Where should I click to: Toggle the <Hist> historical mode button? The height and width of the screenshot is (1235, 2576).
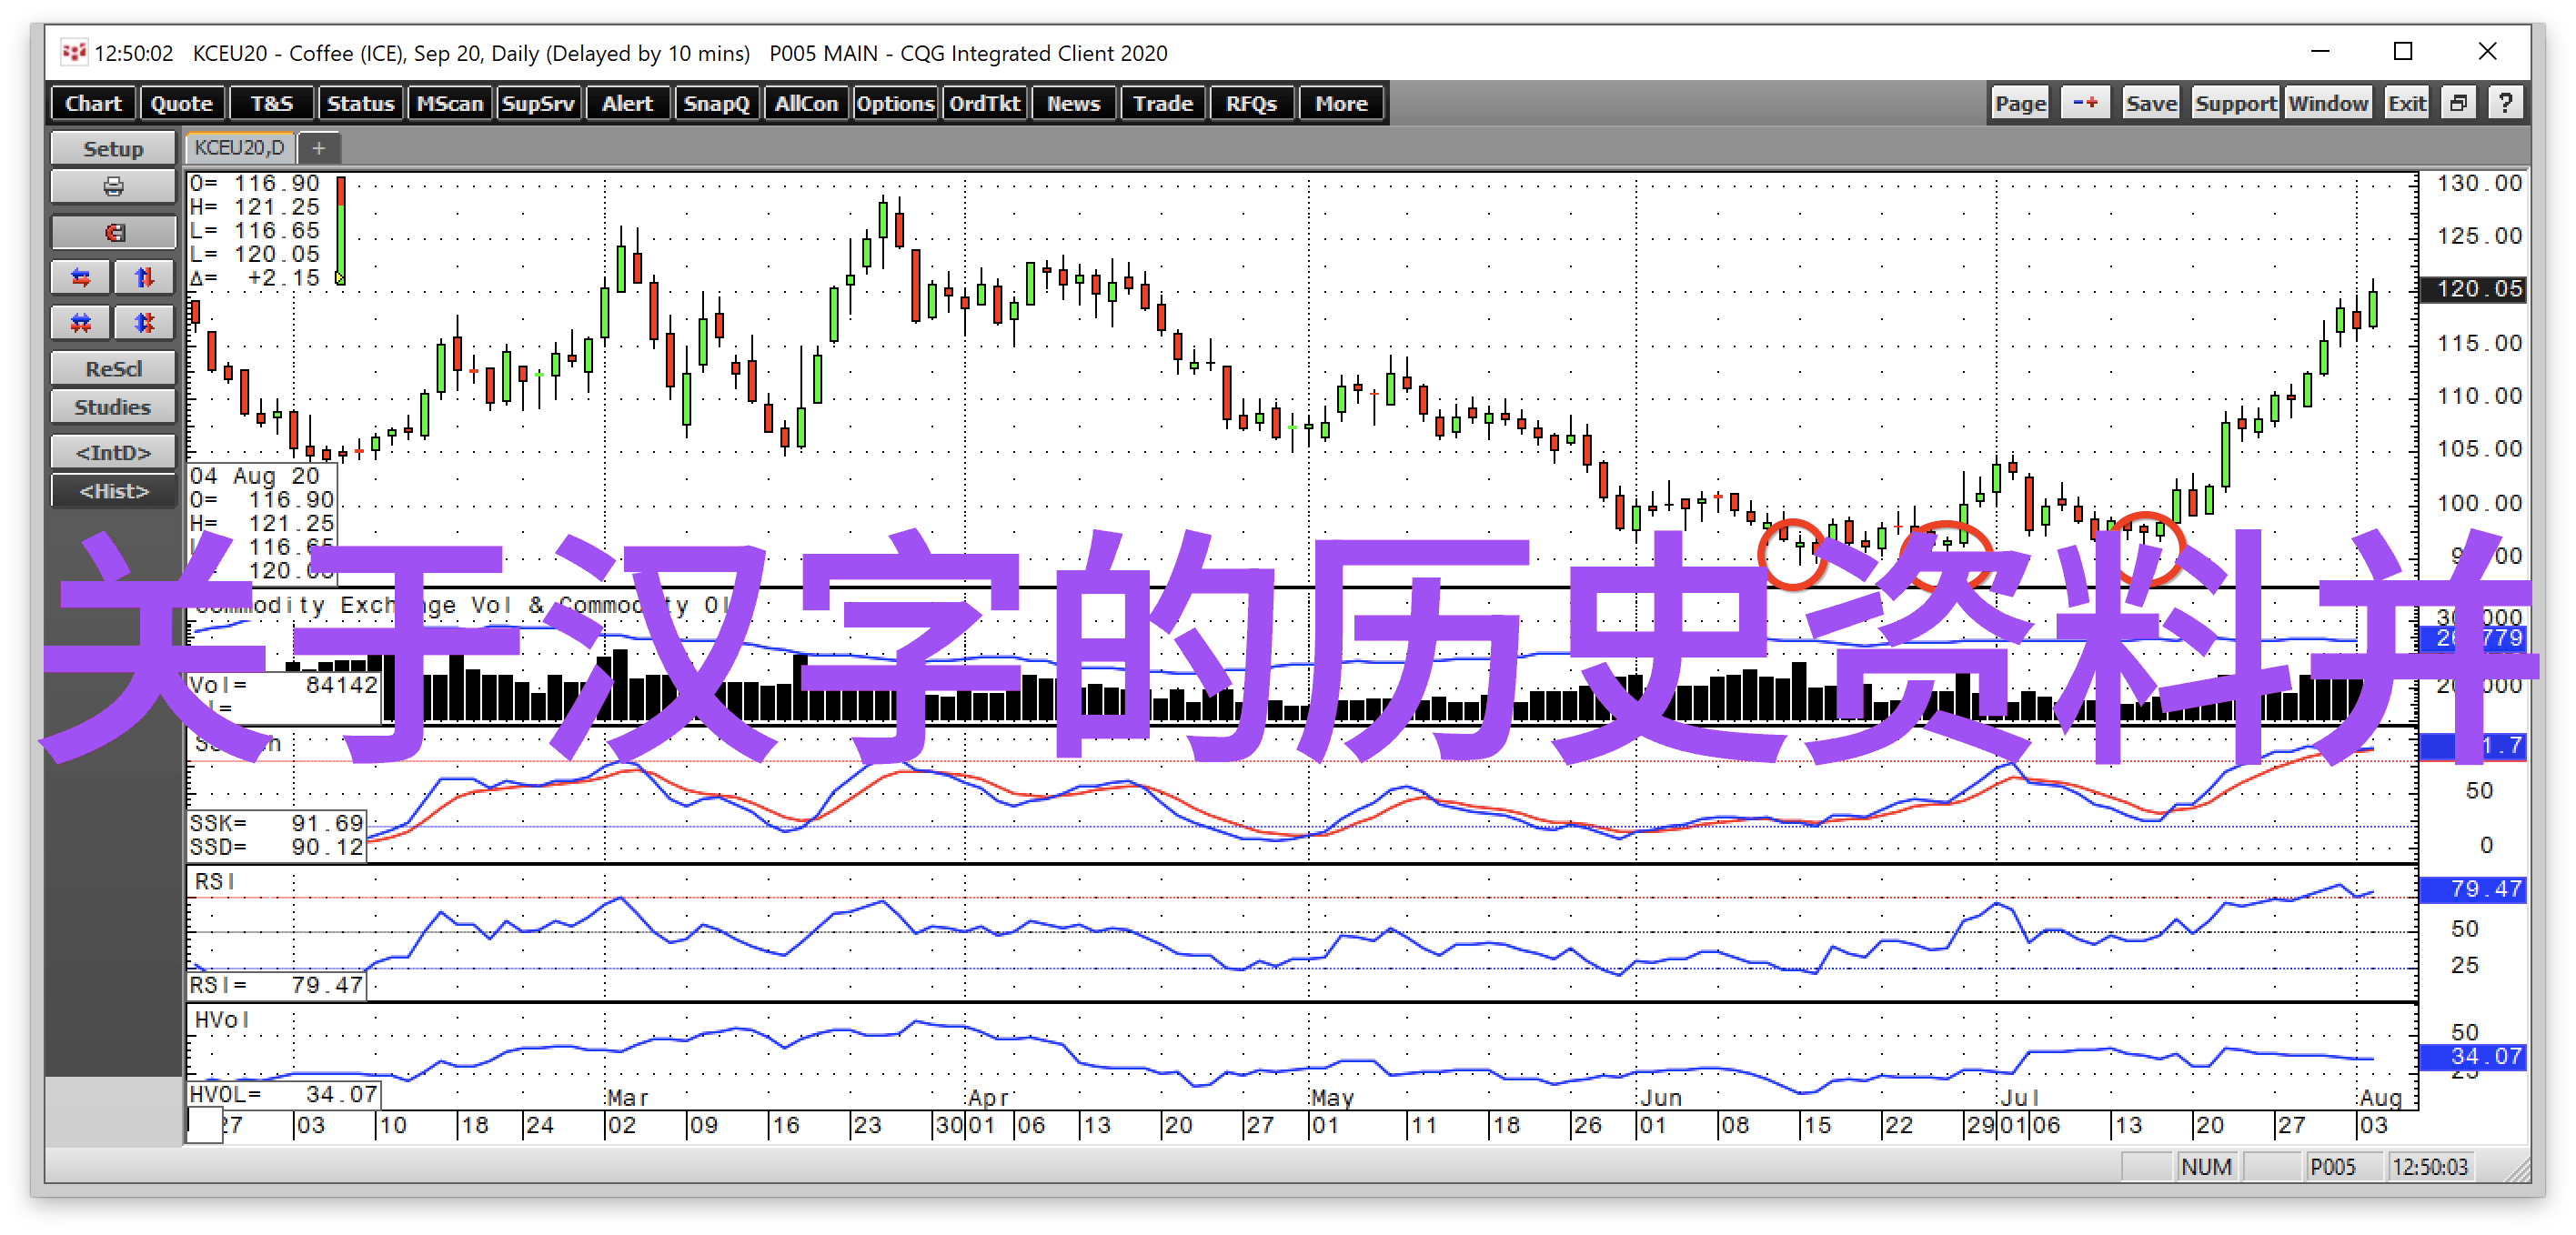coord(113,491)
